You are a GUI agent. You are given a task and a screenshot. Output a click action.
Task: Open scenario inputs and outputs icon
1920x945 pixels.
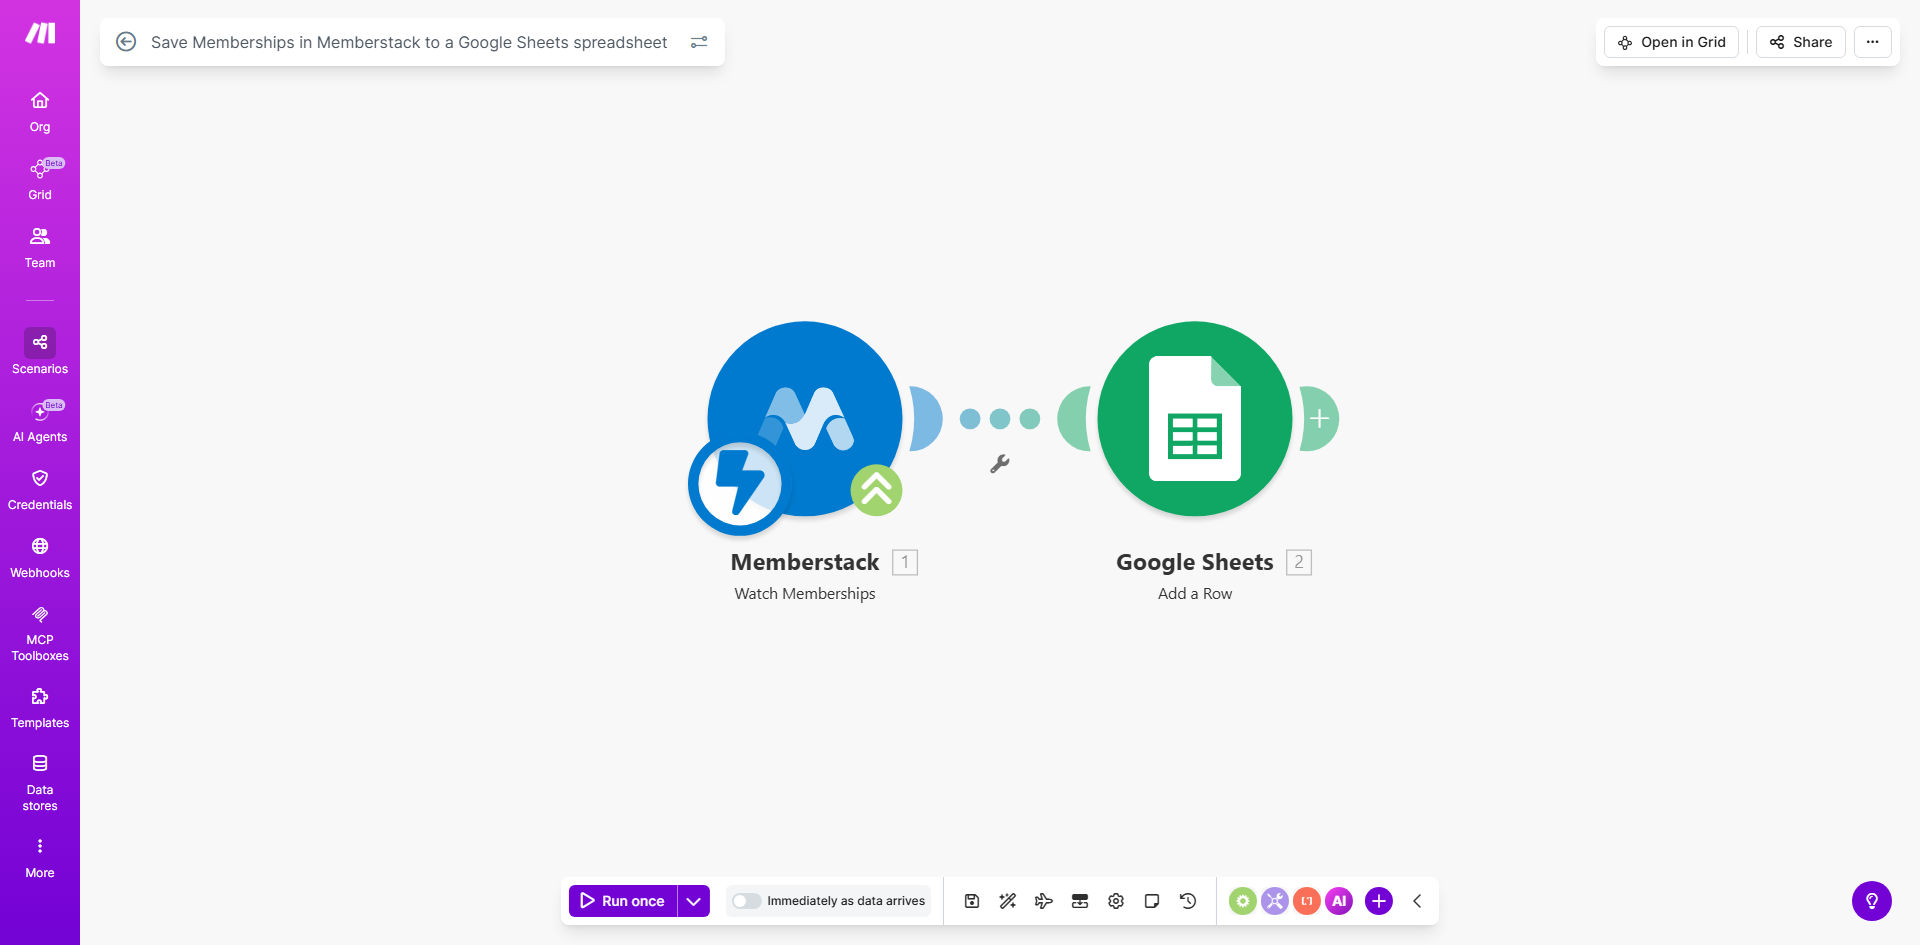pos(1080,901)
